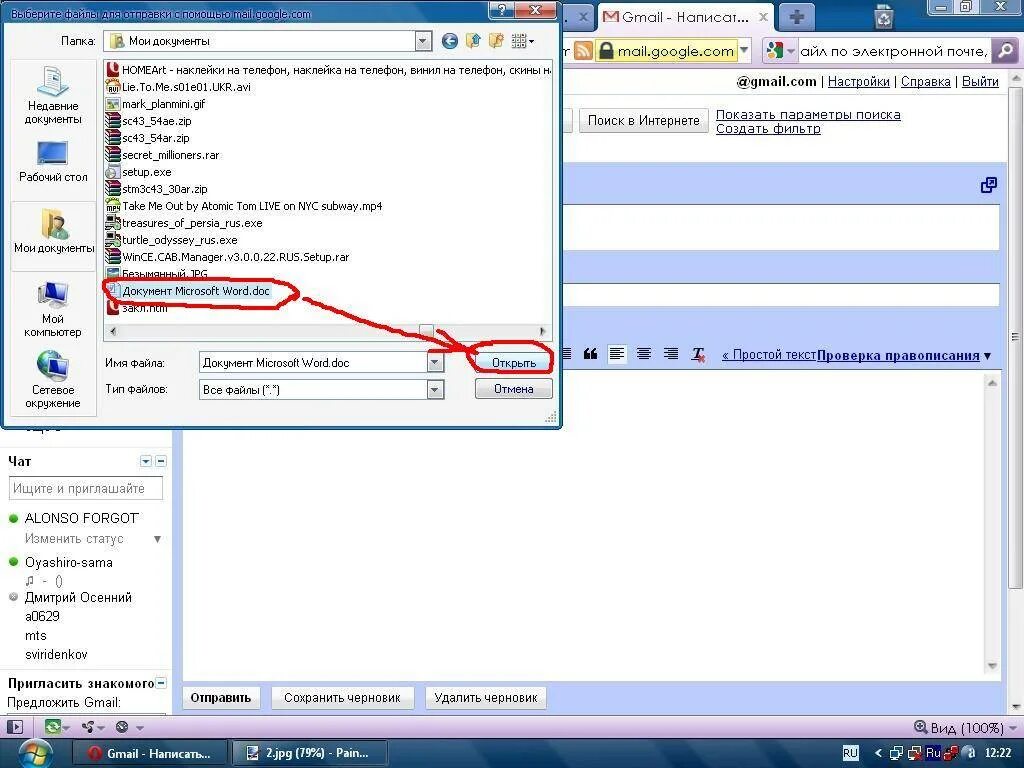The image size is (1024, 768).
Task: Click the file list horizontal scrollbar thumb
Action: click(426, 332)
